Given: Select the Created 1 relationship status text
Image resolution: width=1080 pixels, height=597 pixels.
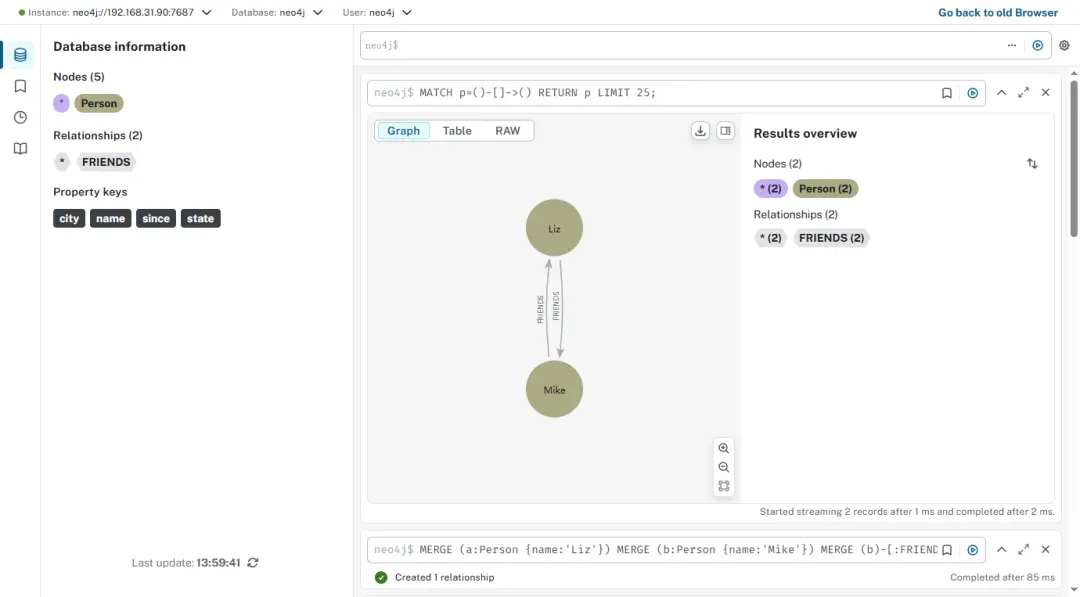Looking at the screenshot, I should pyautogui.click(x=444, y=578).
